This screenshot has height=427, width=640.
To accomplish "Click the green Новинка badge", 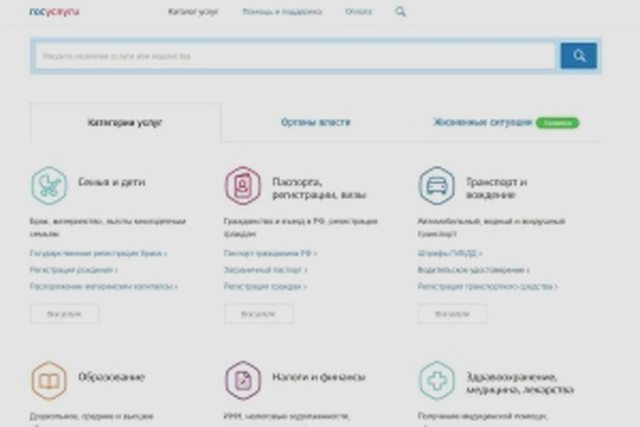I will pos(558,122).
